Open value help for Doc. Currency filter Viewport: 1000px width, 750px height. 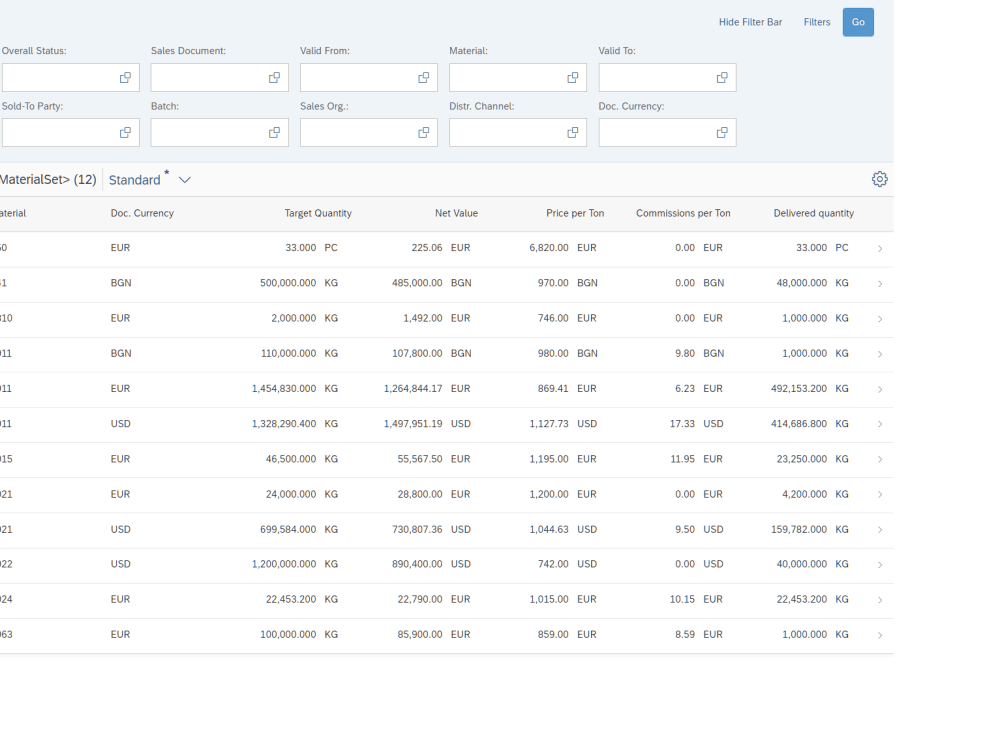(x=721, y=132)
